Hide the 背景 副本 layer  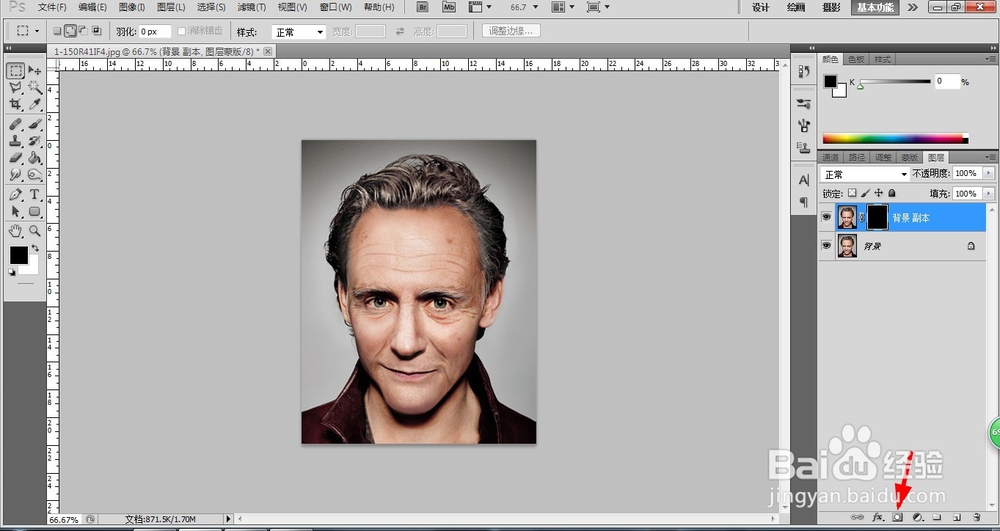point(826,217)
